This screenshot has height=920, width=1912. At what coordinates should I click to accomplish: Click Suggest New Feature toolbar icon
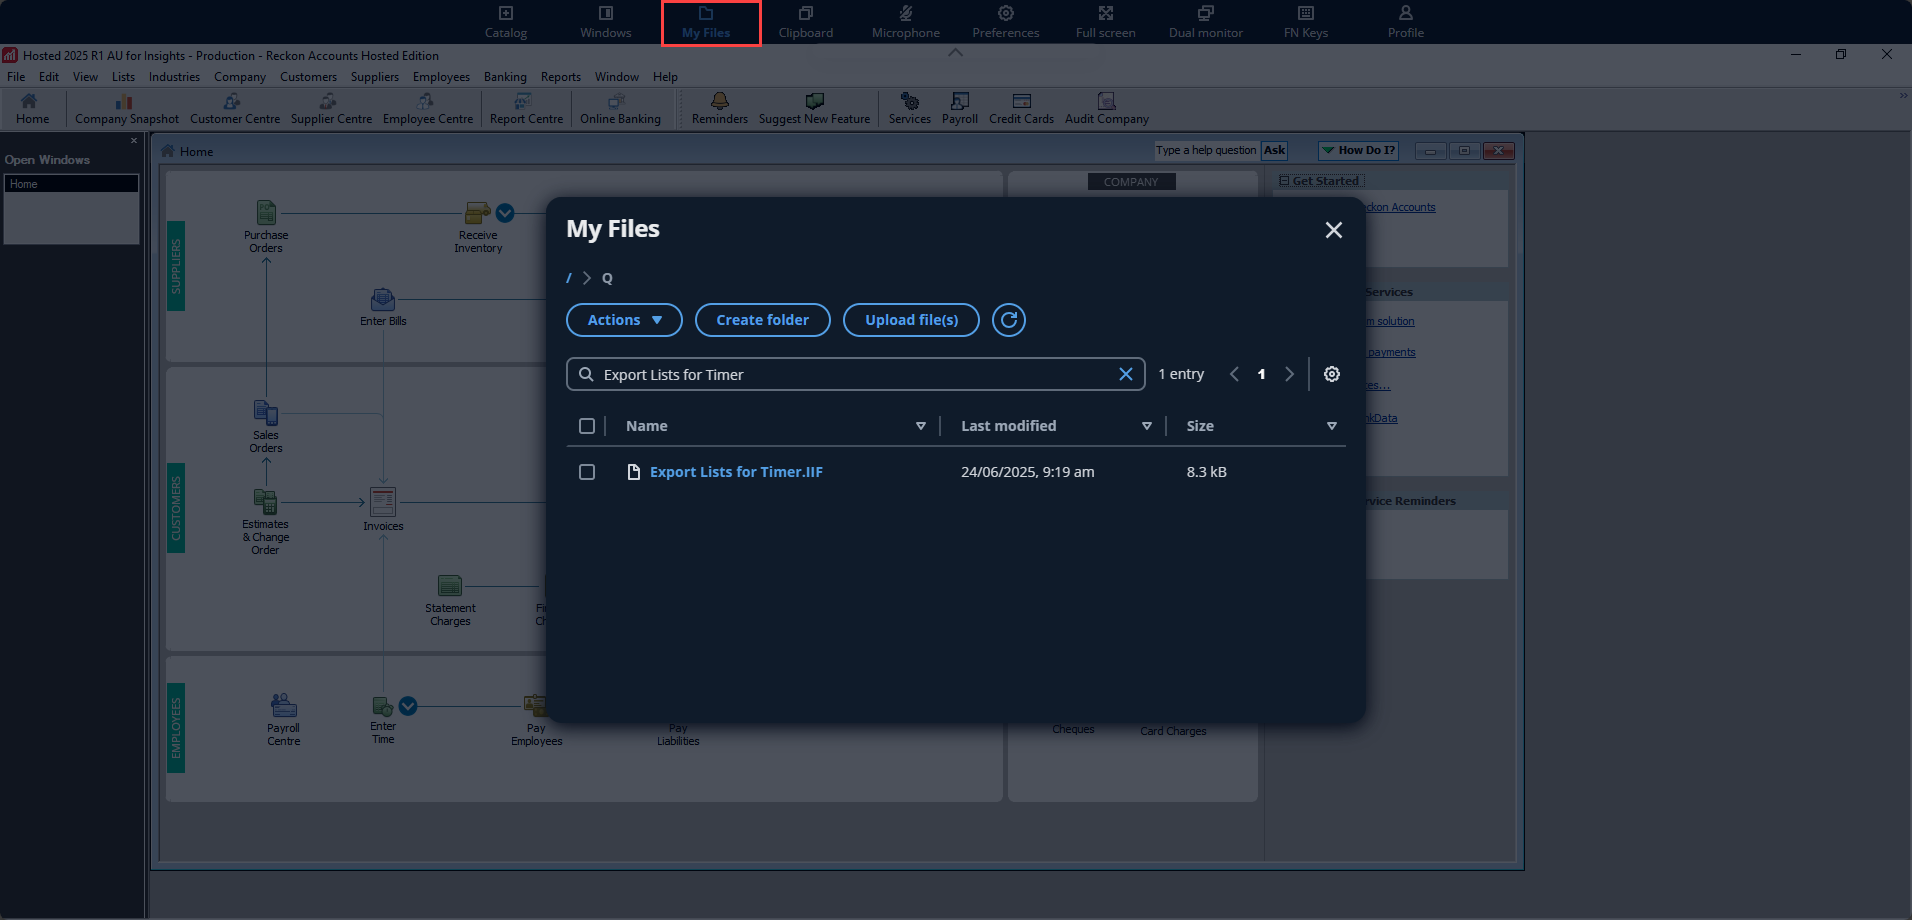tap(814, 109)
